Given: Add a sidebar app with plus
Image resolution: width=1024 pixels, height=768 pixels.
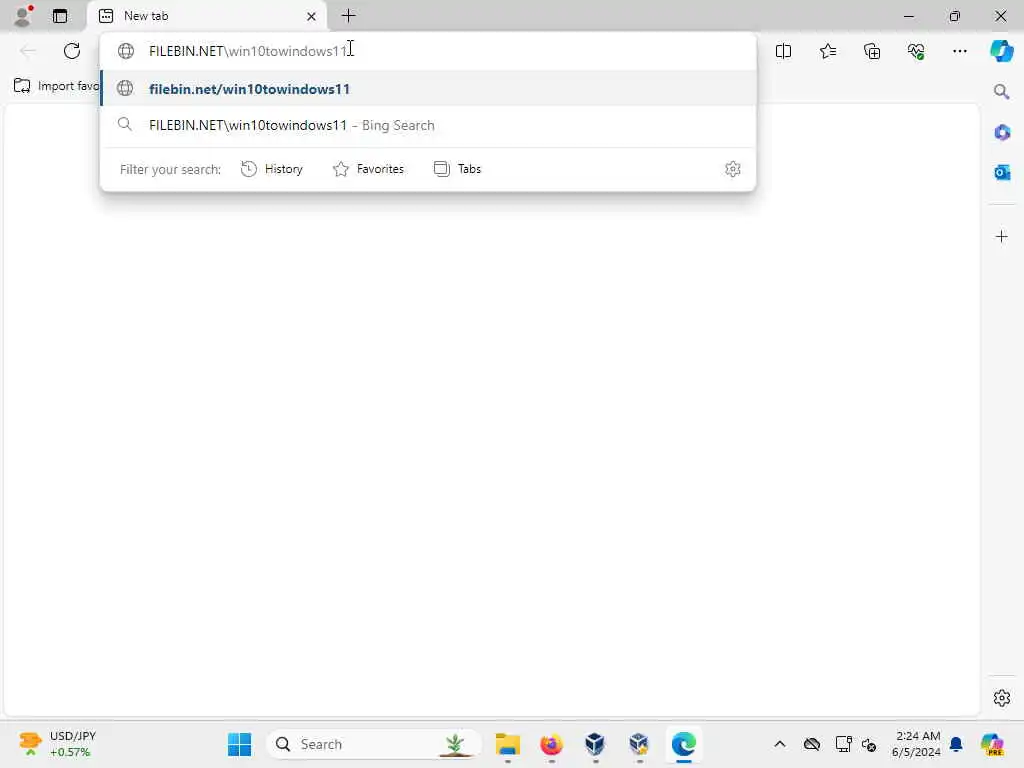Looking at the screenshot, I should pyautogui.click(x=1002, y=236).
